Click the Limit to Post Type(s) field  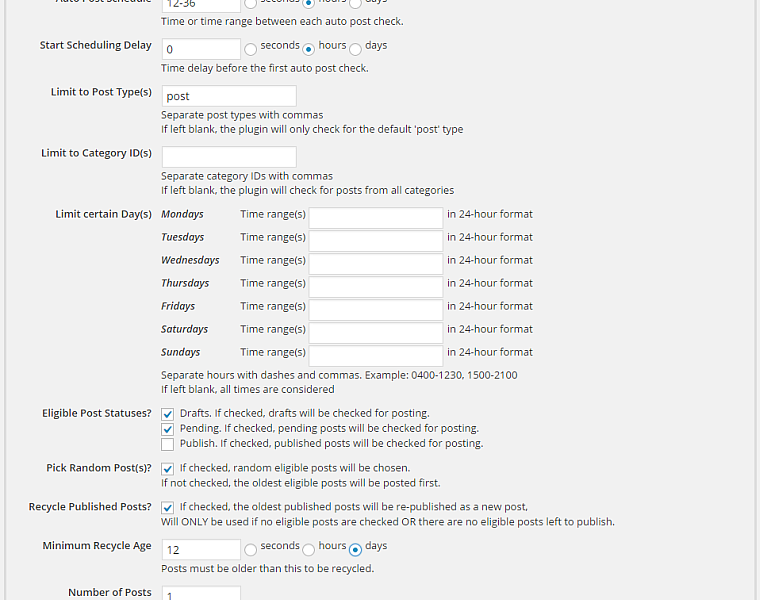(229, 96)
